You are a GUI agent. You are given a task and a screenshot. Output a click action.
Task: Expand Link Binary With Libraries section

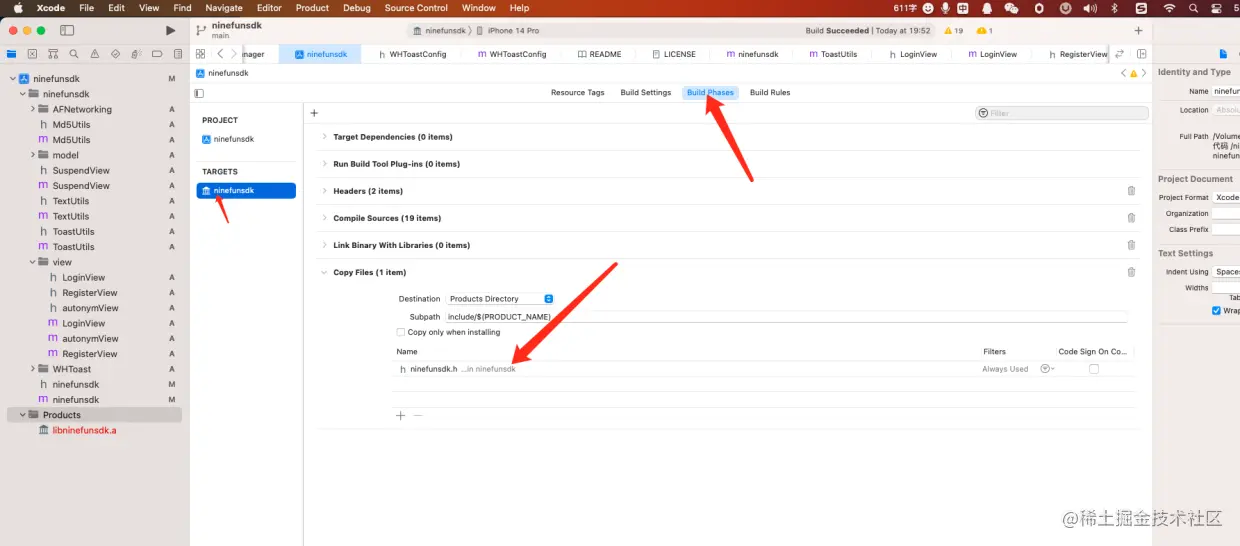(324, 245)
